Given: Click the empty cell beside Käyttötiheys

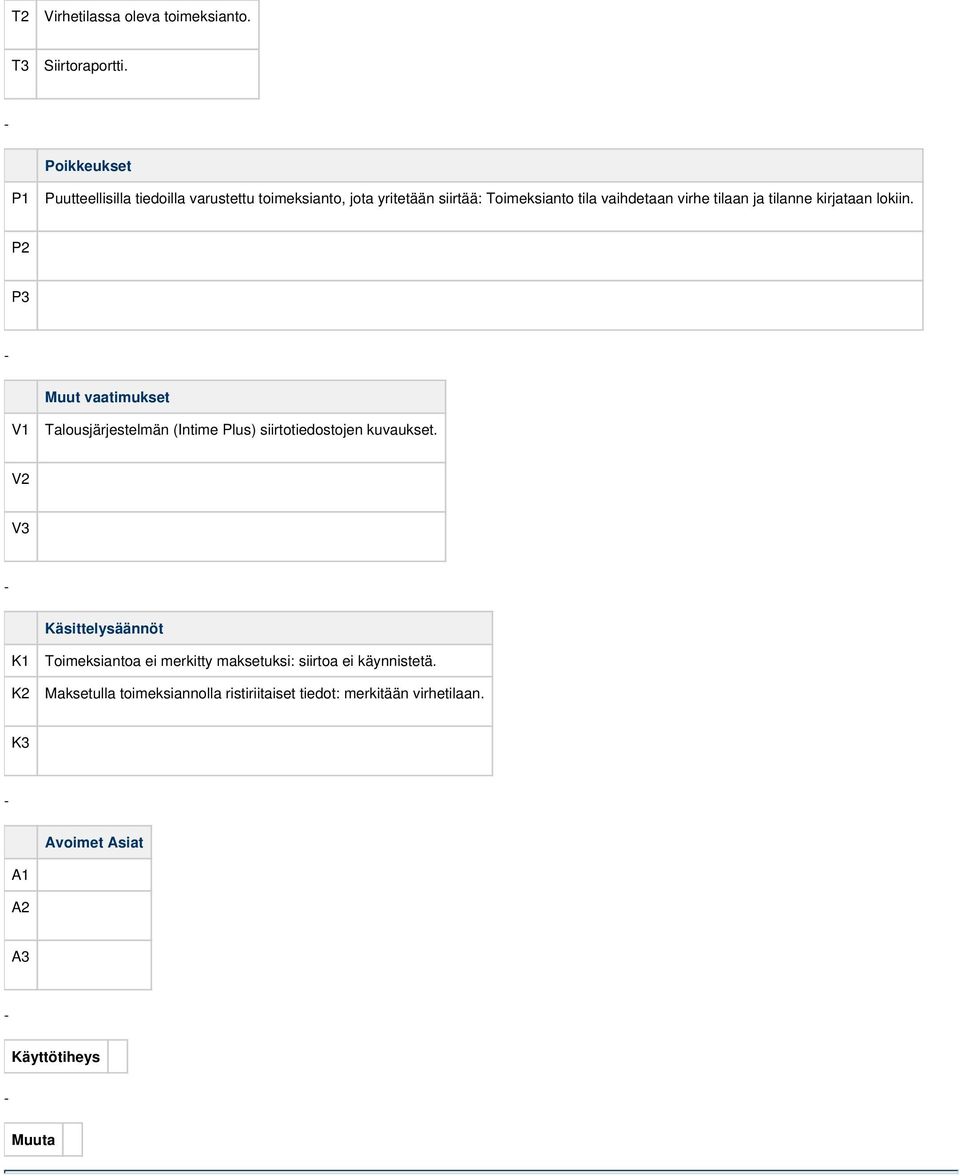Looking at the screenshot, I should (118, 1057).
